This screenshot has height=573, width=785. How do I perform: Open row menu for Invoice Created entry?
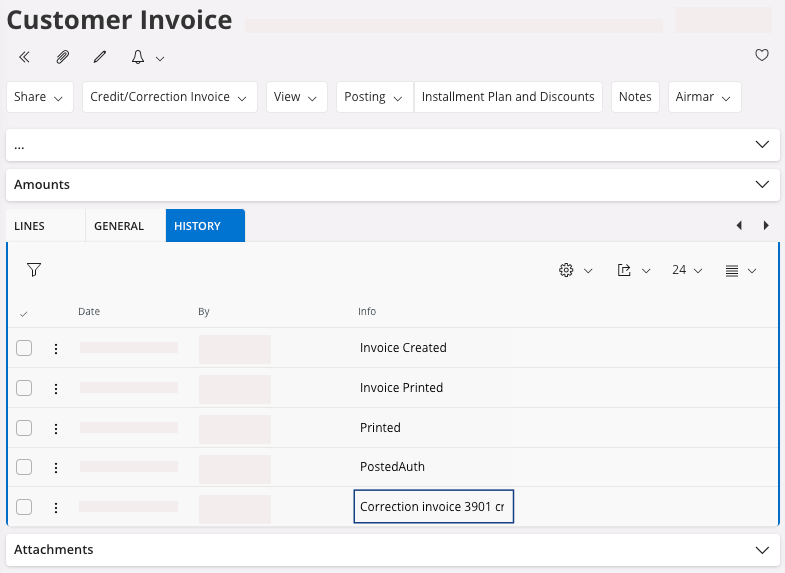56,348
